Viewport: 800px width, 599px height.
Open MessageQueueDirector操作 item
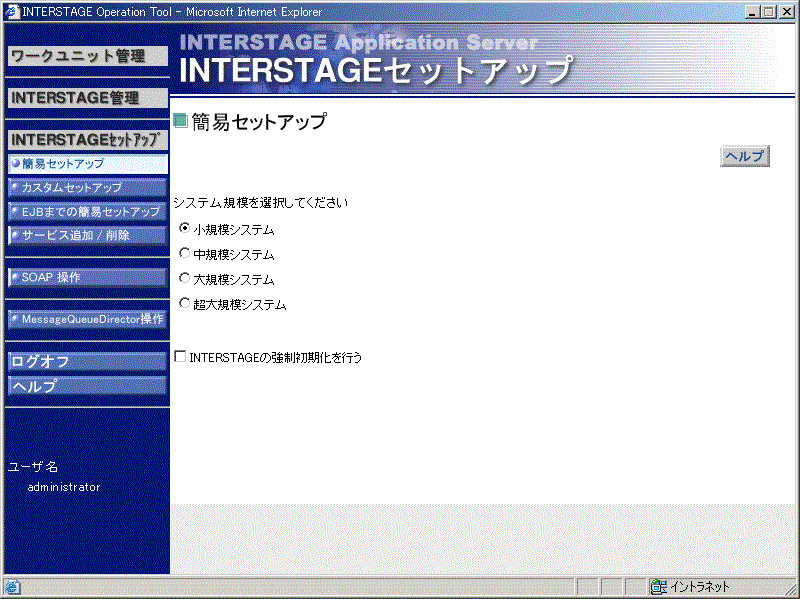point(88,319)
